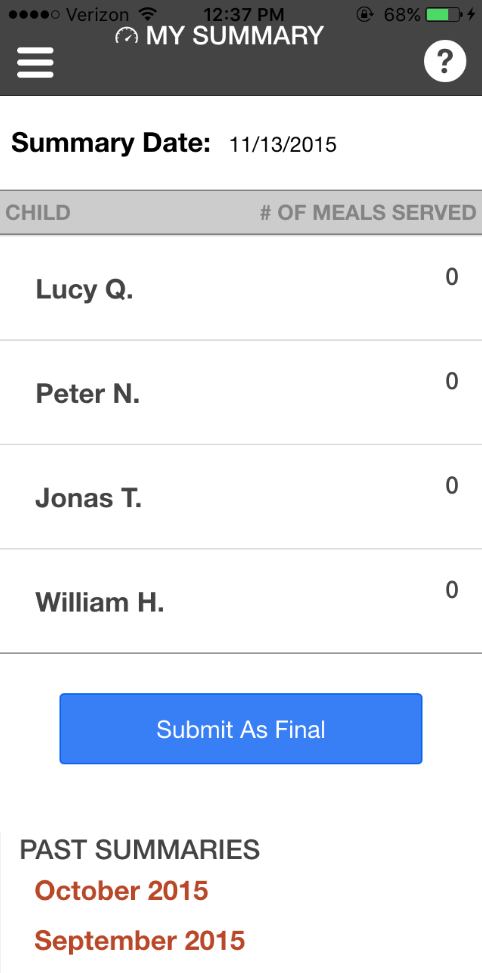Tap the # OF MEALS SERVED header
Viewport: 482px width, 973px height.
[368, 213]
